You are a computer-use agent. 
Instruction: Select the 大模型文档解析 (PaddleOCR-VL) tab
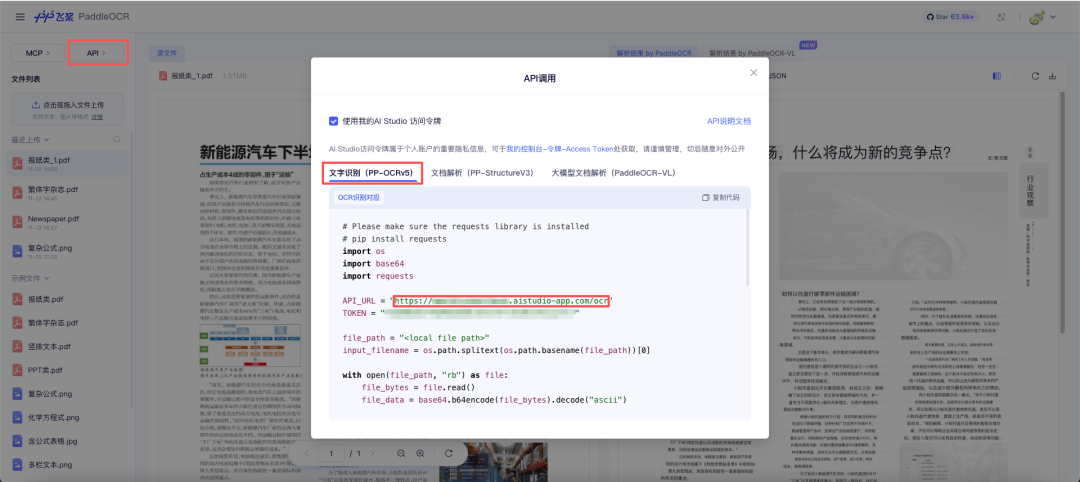613,173
